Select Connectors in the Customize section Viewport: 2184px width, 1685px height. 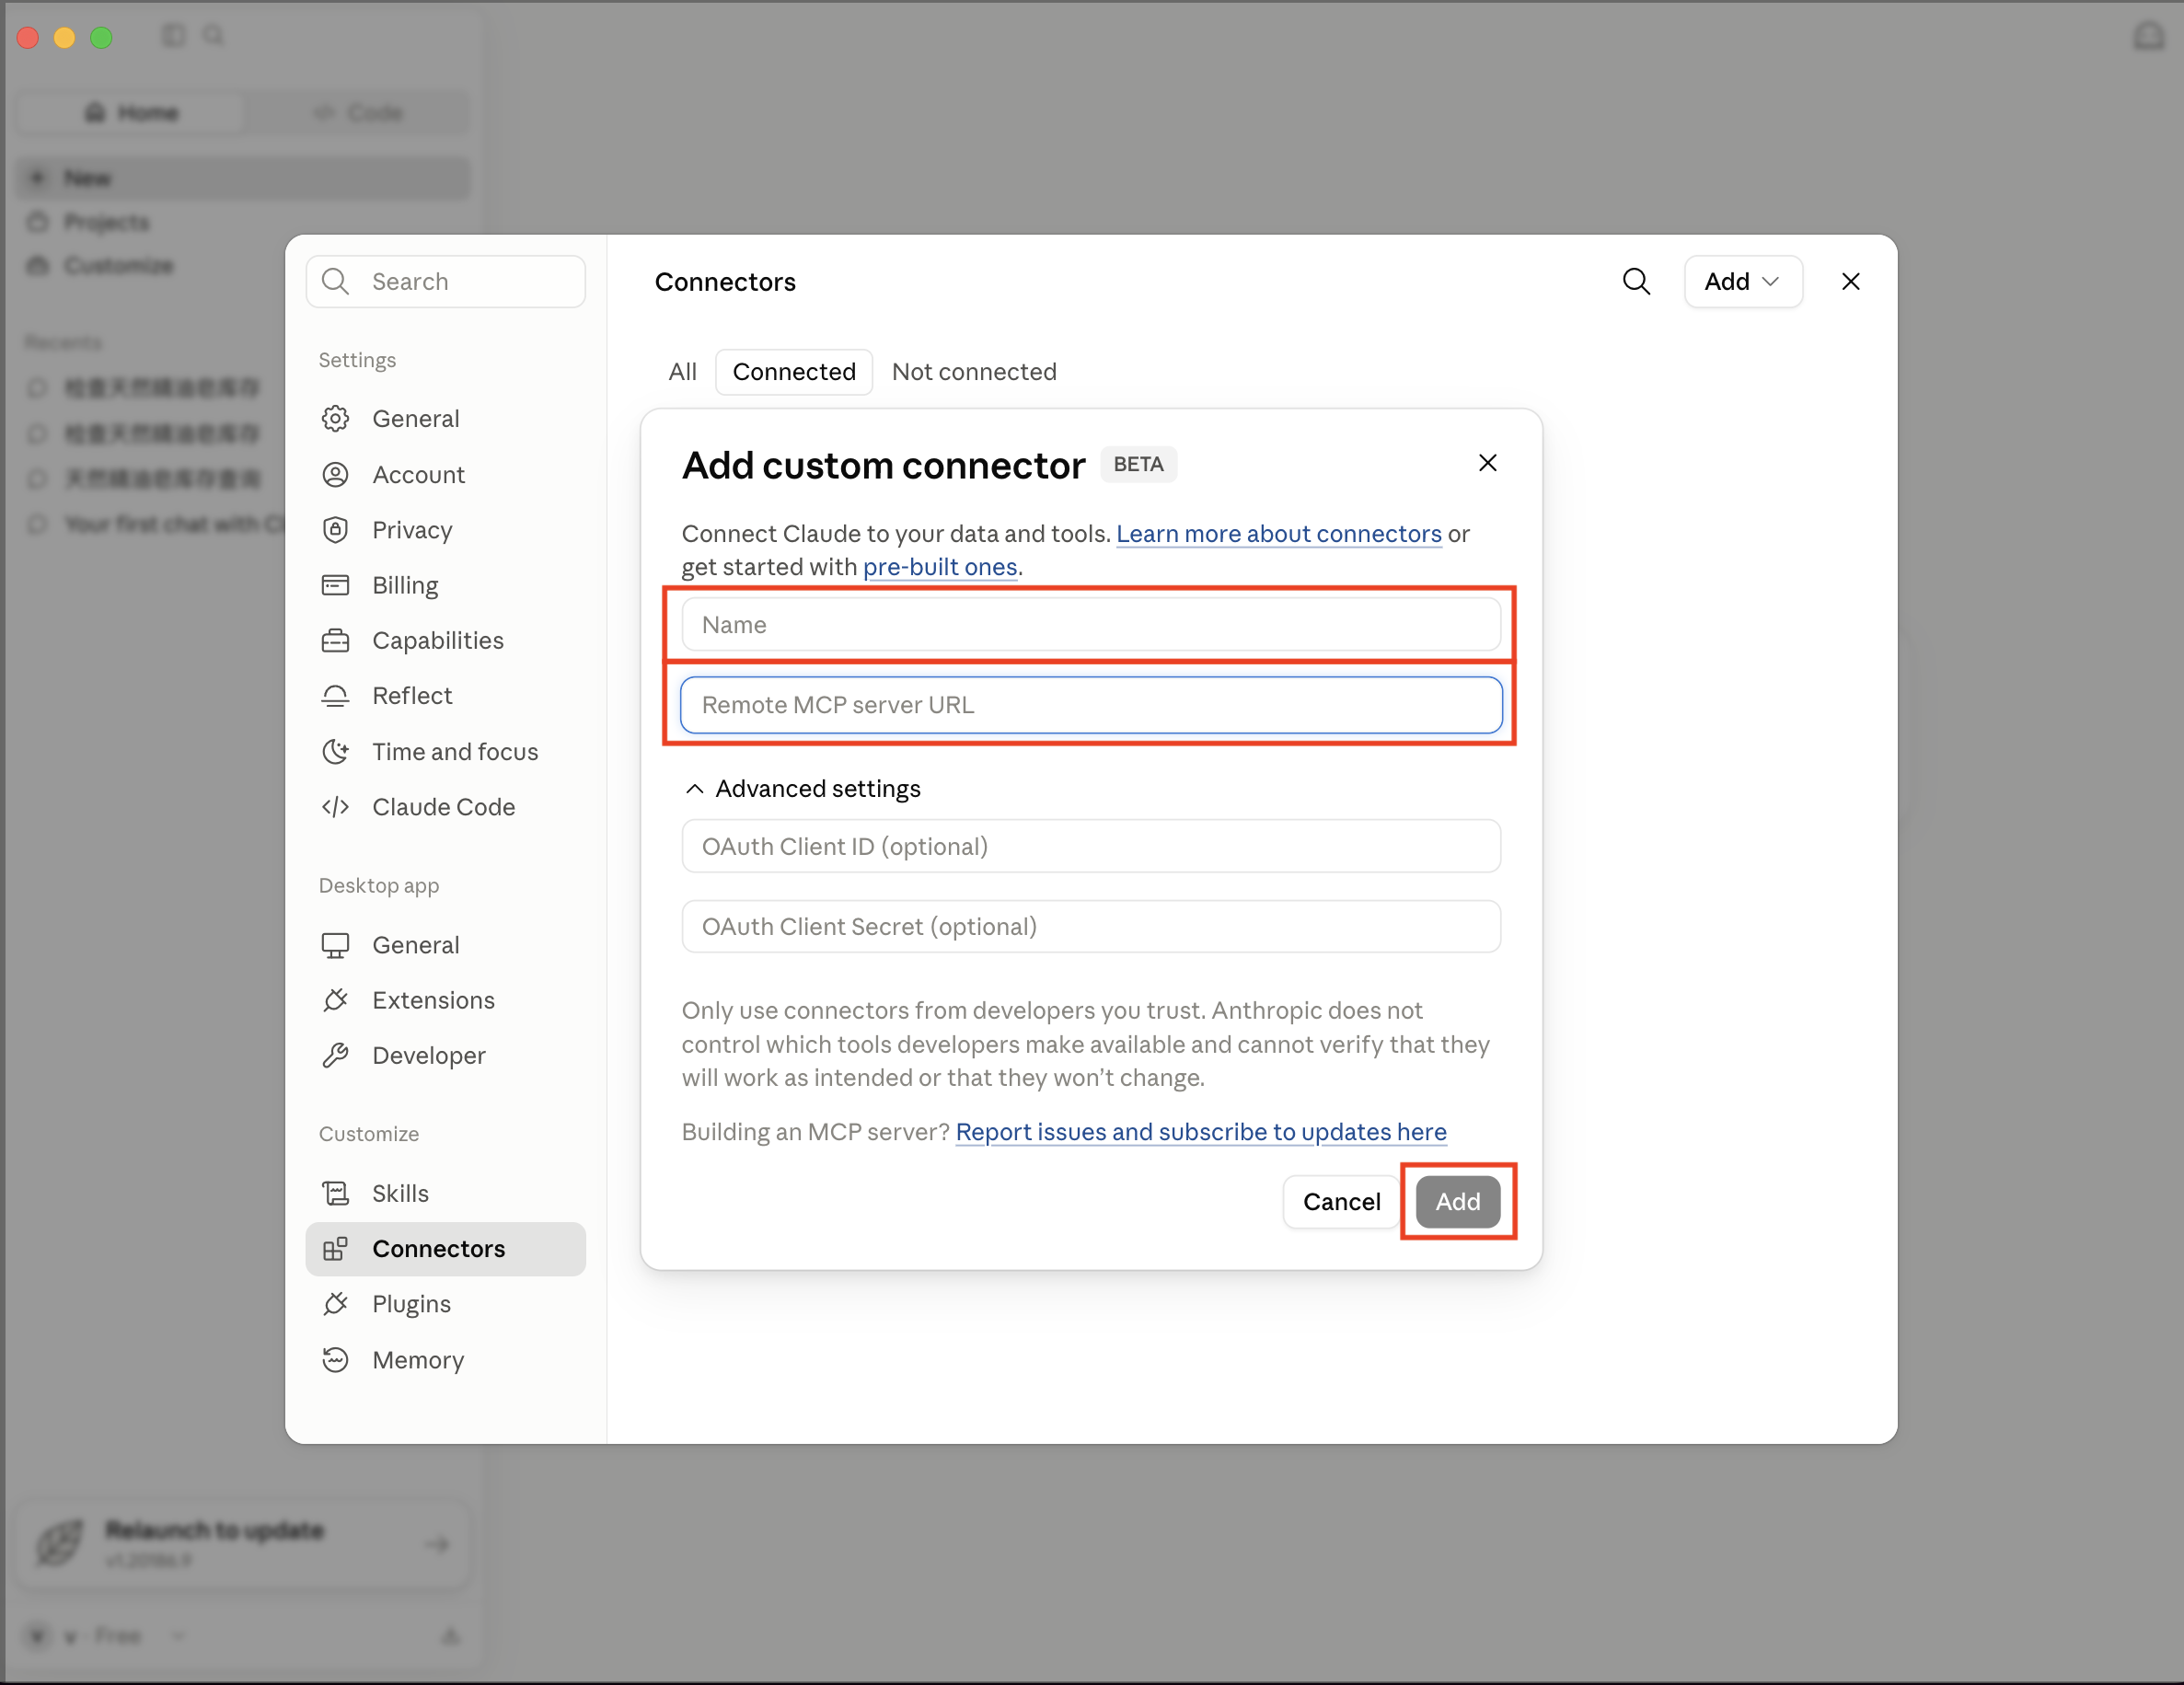click(x=445, y=1249)
